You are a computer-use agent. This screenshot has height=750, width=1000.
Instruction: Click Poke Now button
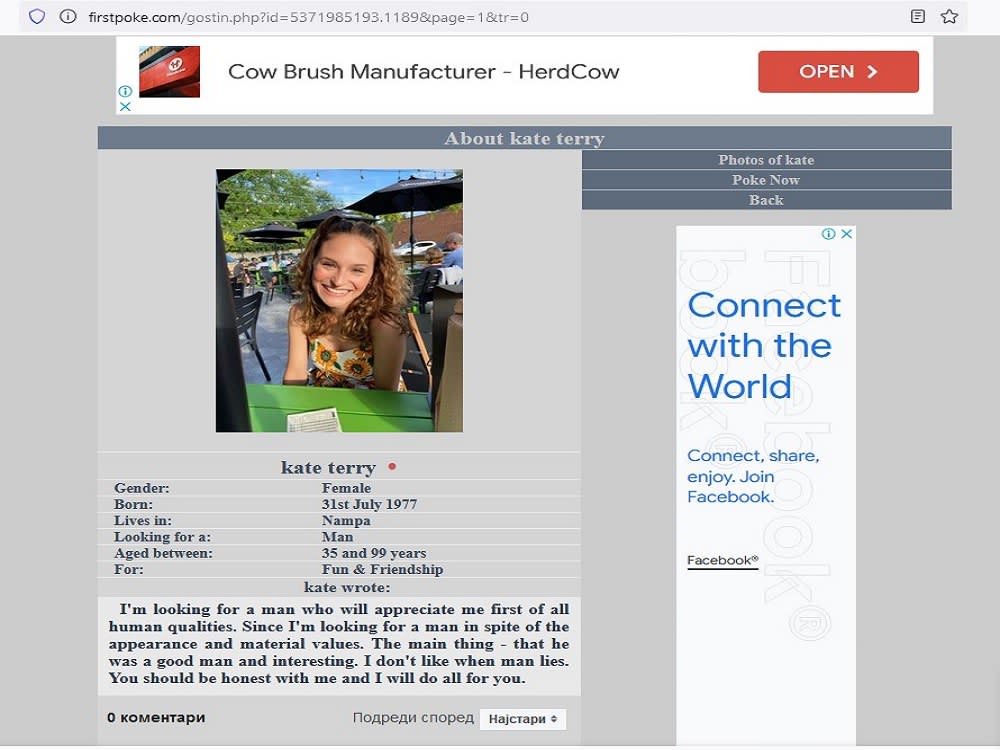pyautogui.click(x=766, y=180)
